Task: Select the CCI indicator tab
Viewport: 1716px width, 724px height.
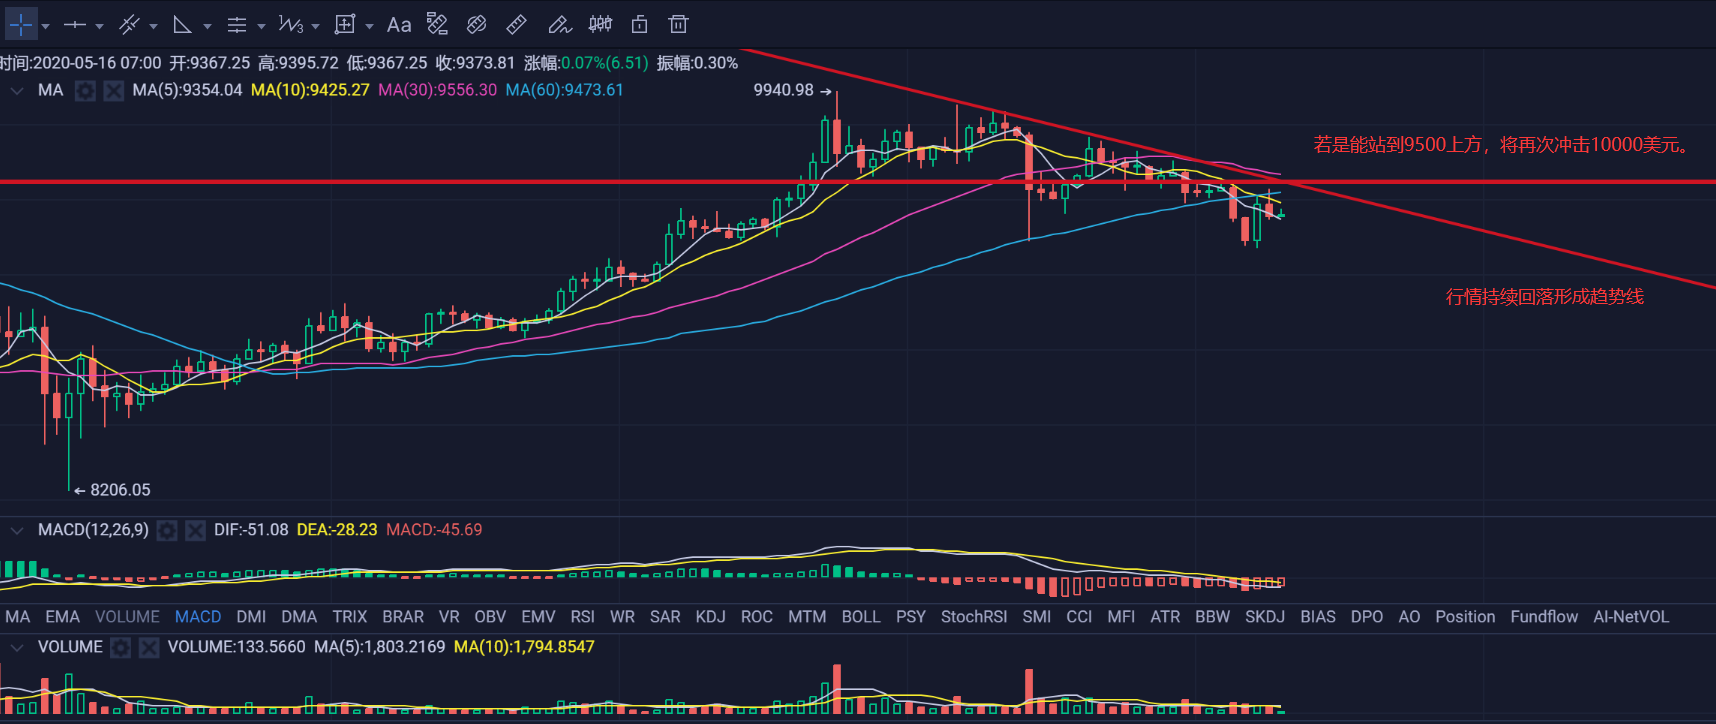Action: pos(1079,617)
